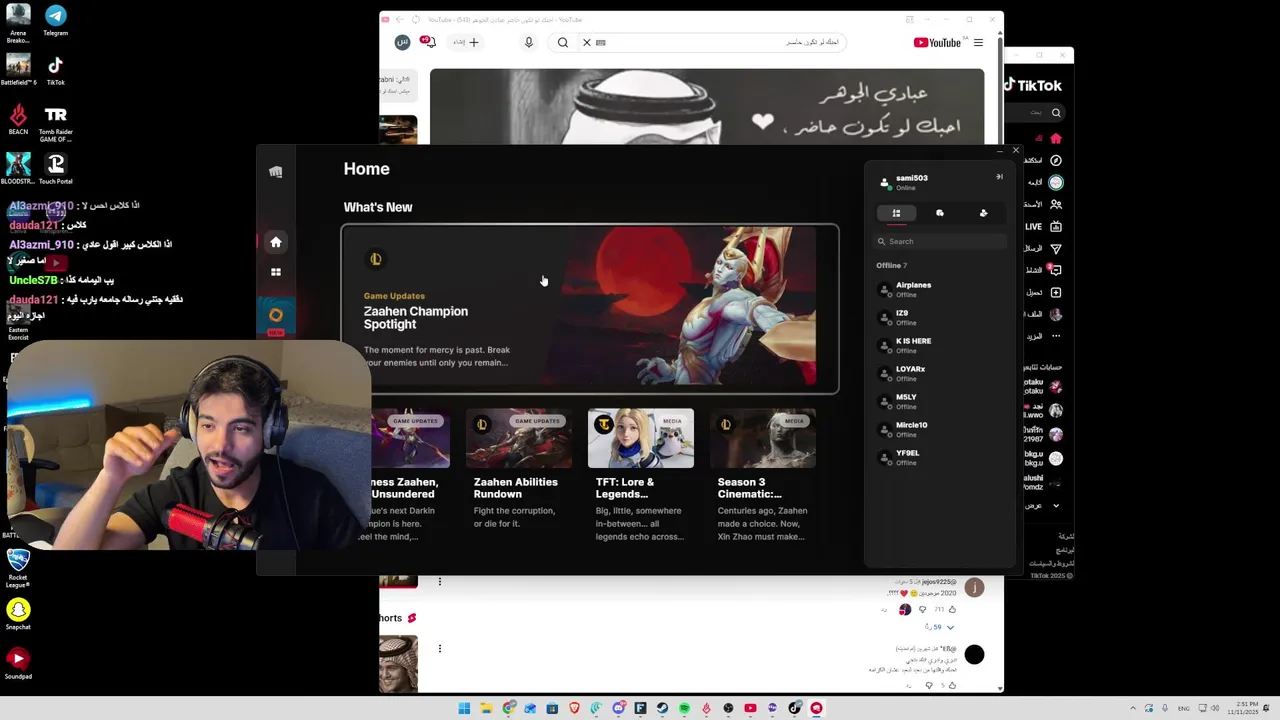Click the TikTok home icon in sidebar
Viewport: 1280px width, 720px height.
(1056, 138)
